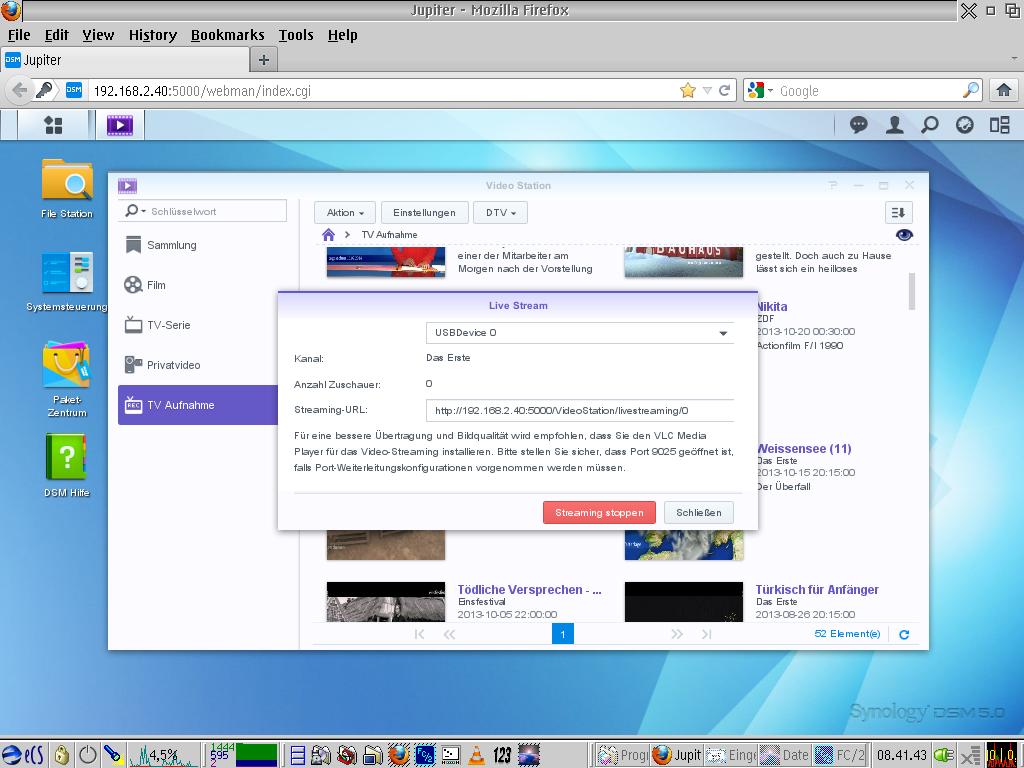Go to the last page of results

point(707,634)
